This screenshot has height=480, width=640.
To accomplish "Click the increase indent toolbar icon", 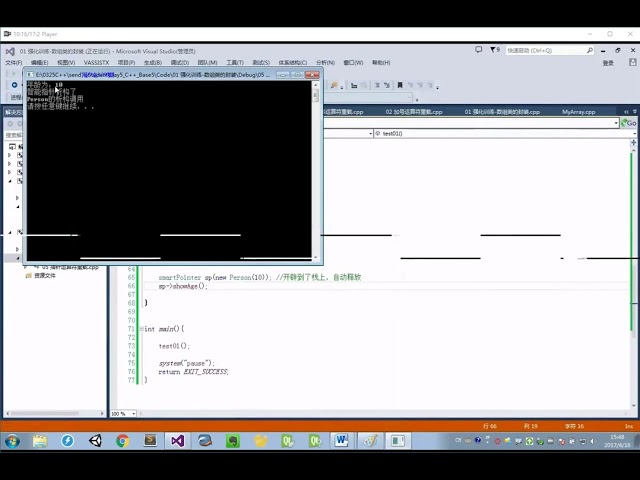I will click(x=386, y=85).
